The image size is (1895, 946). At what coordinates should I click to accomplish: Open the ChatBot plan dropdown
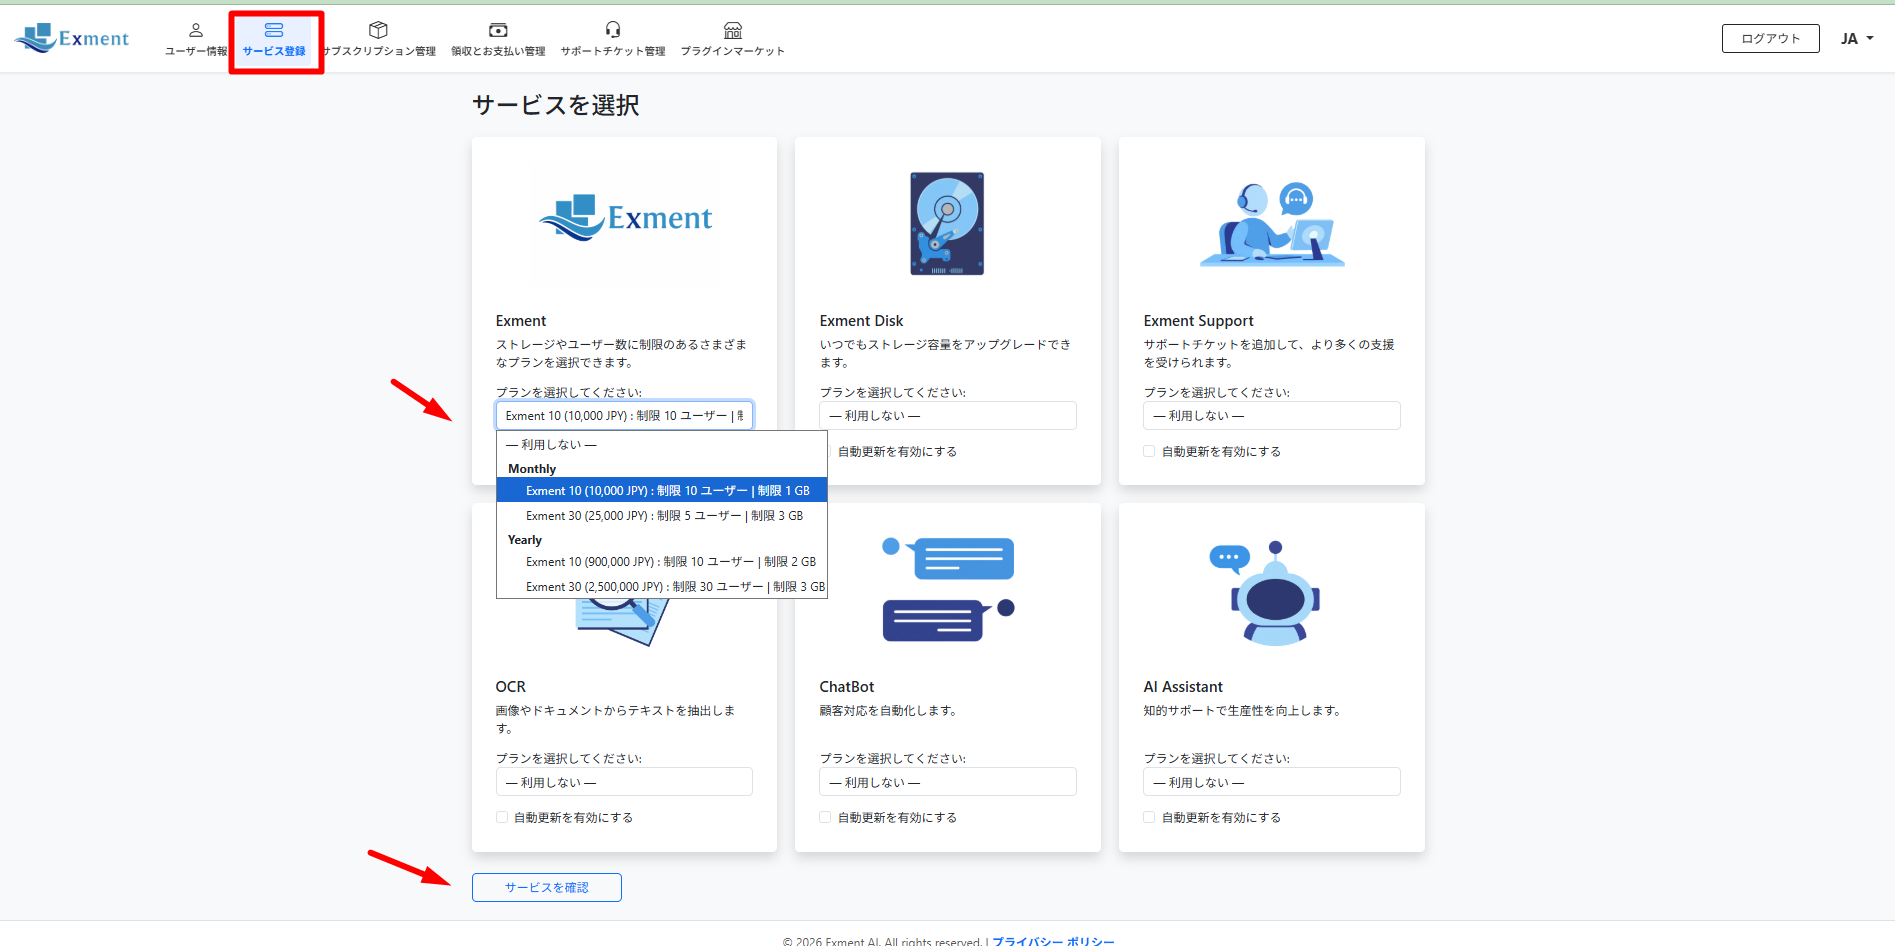click(948, 782)
